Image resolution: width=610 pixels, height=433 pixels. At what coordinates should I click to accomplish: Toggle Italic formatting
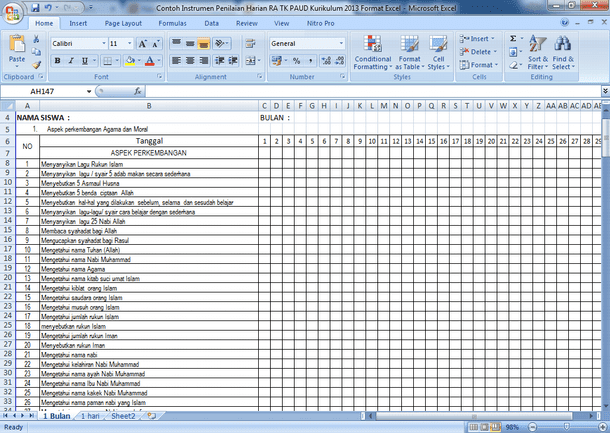coord(71,61)
